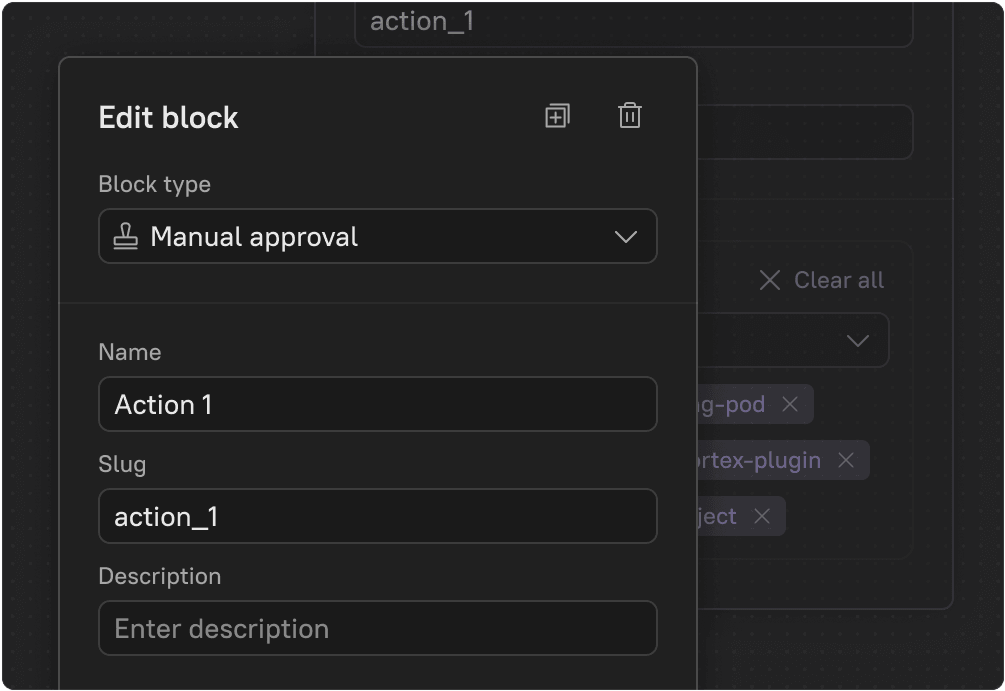The width and height of the screenshot is (1005, 691).
Task: Click the X icon next to Clear all
Action: (x=768, y=280)
